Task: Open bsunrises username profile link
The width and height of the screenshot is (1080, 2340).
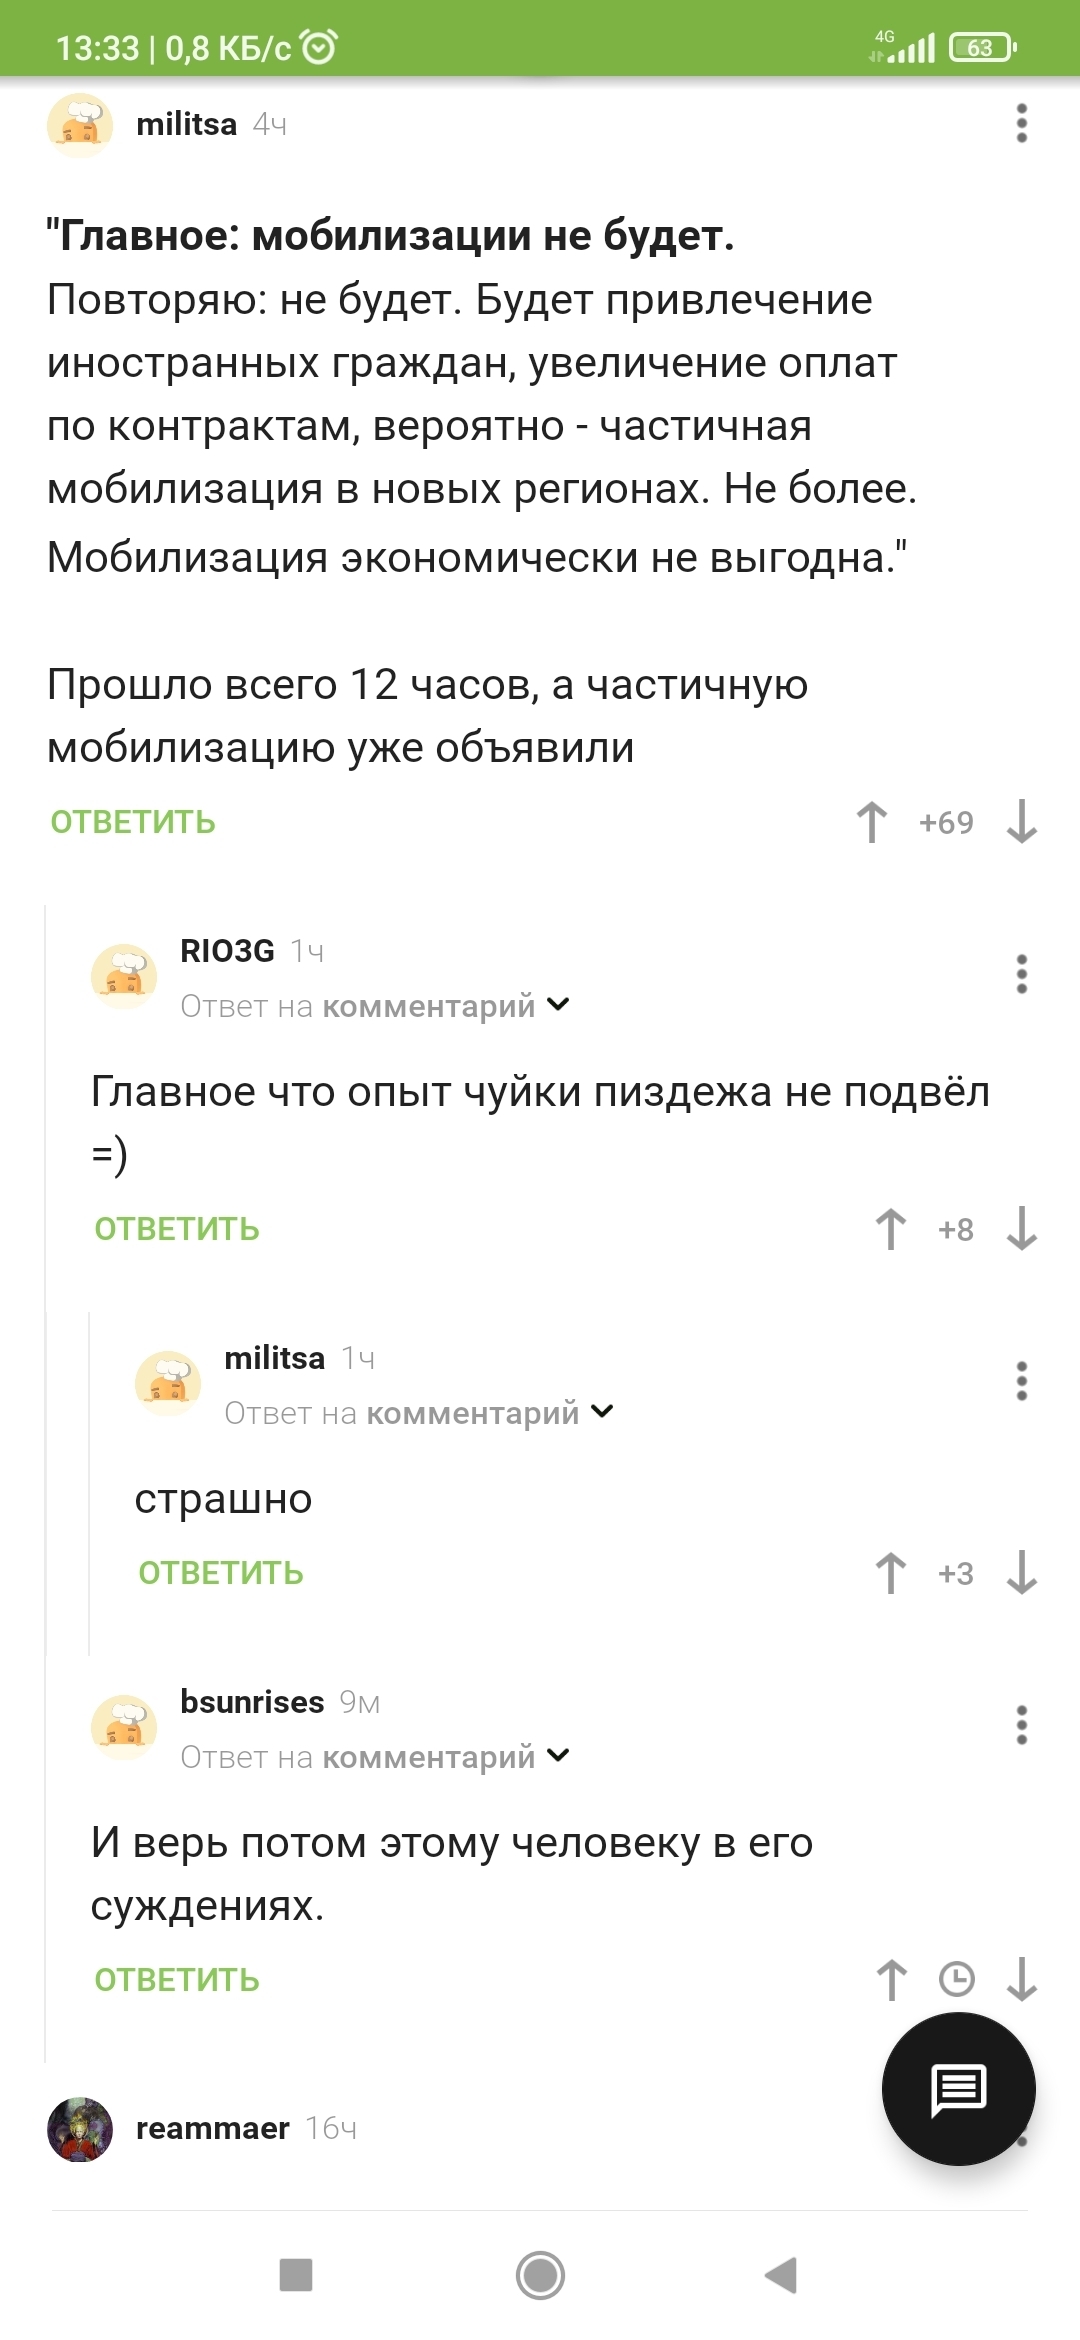Action: tap(252, 1702)
